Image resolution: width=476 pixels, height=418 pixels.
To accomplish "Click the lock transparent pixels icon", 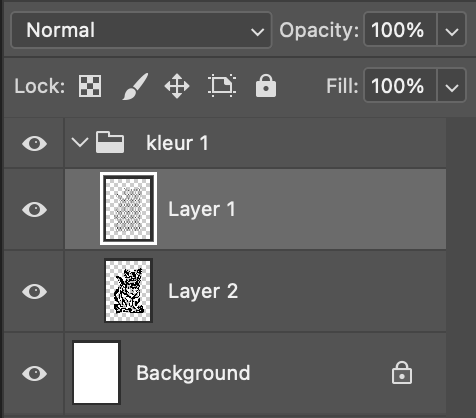I will click(90, 86).
